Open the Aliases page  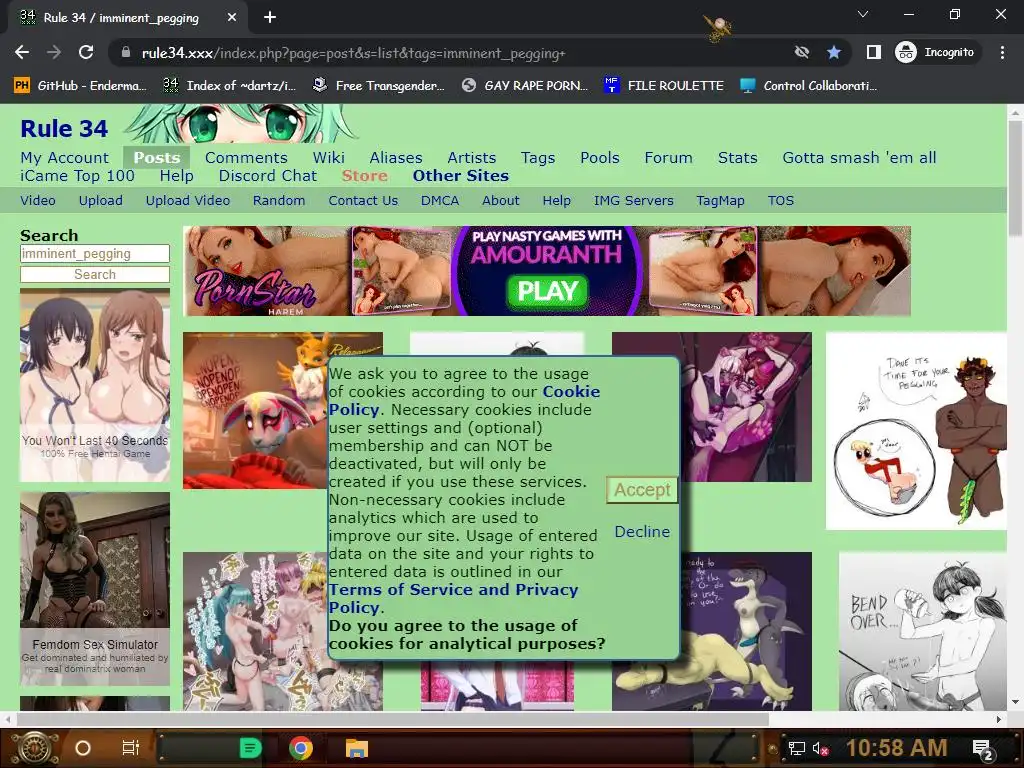pos(396,157)
